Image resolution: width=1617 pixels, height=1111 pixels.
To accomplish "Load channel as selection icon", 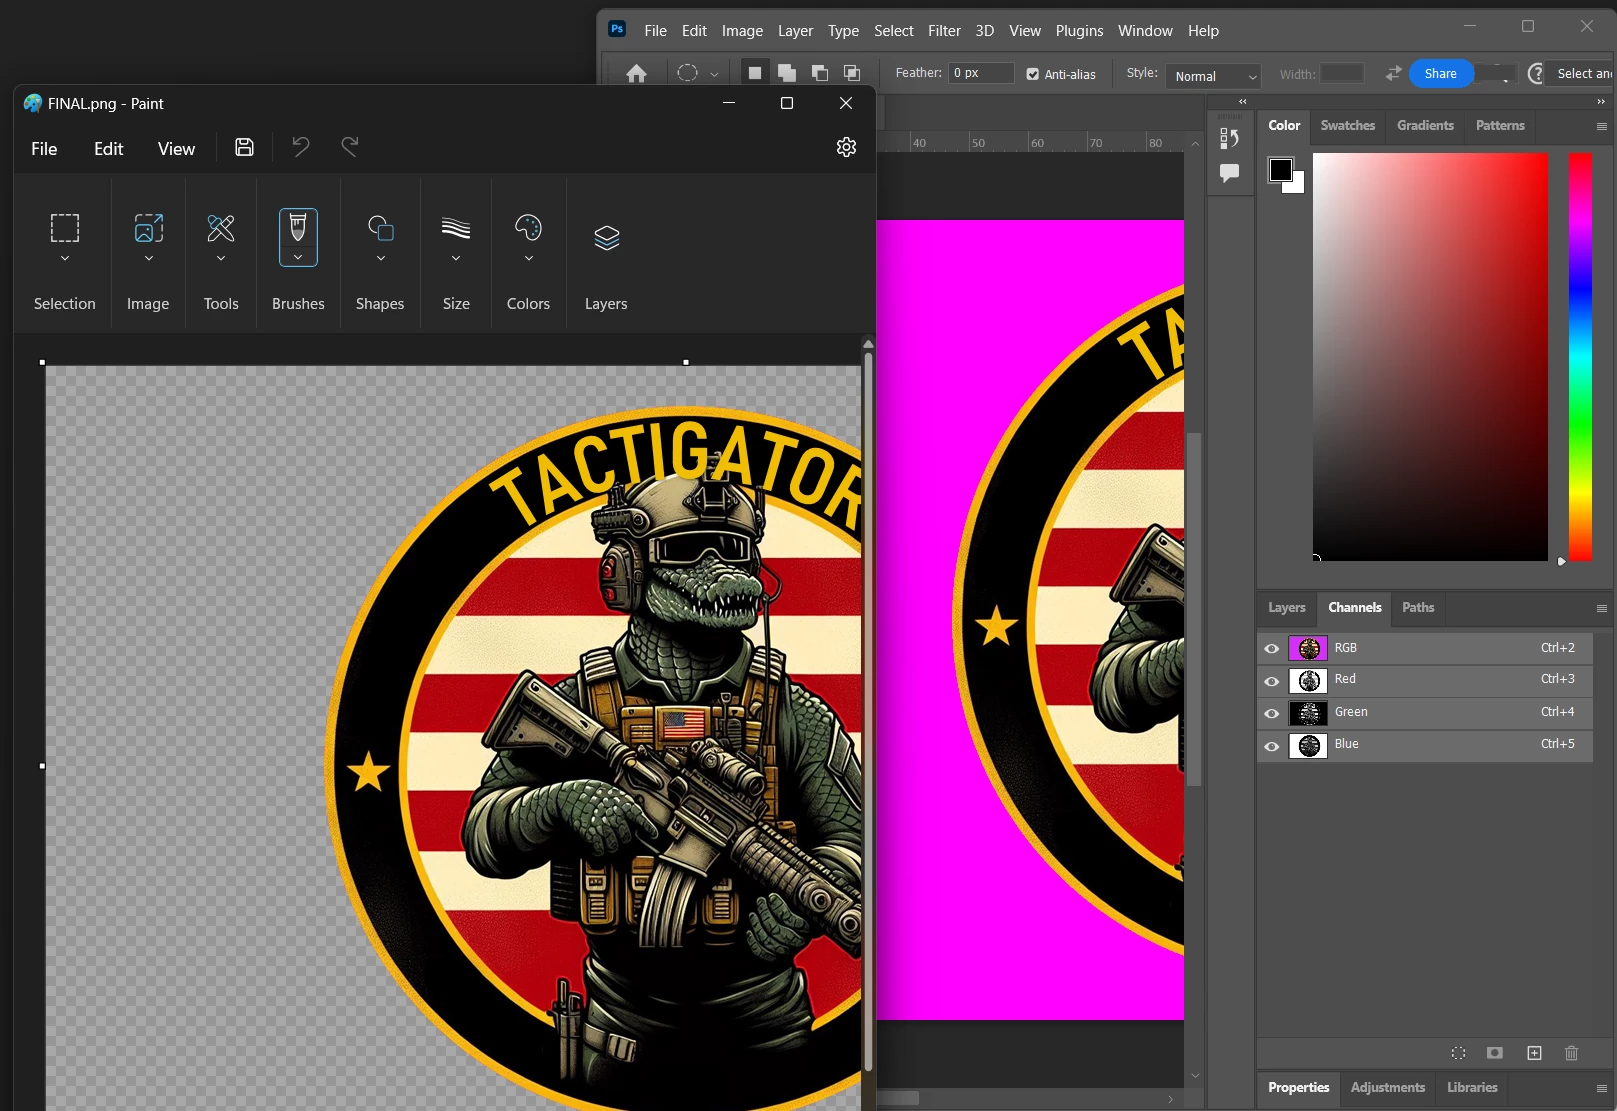I will coord(1458,1053).
